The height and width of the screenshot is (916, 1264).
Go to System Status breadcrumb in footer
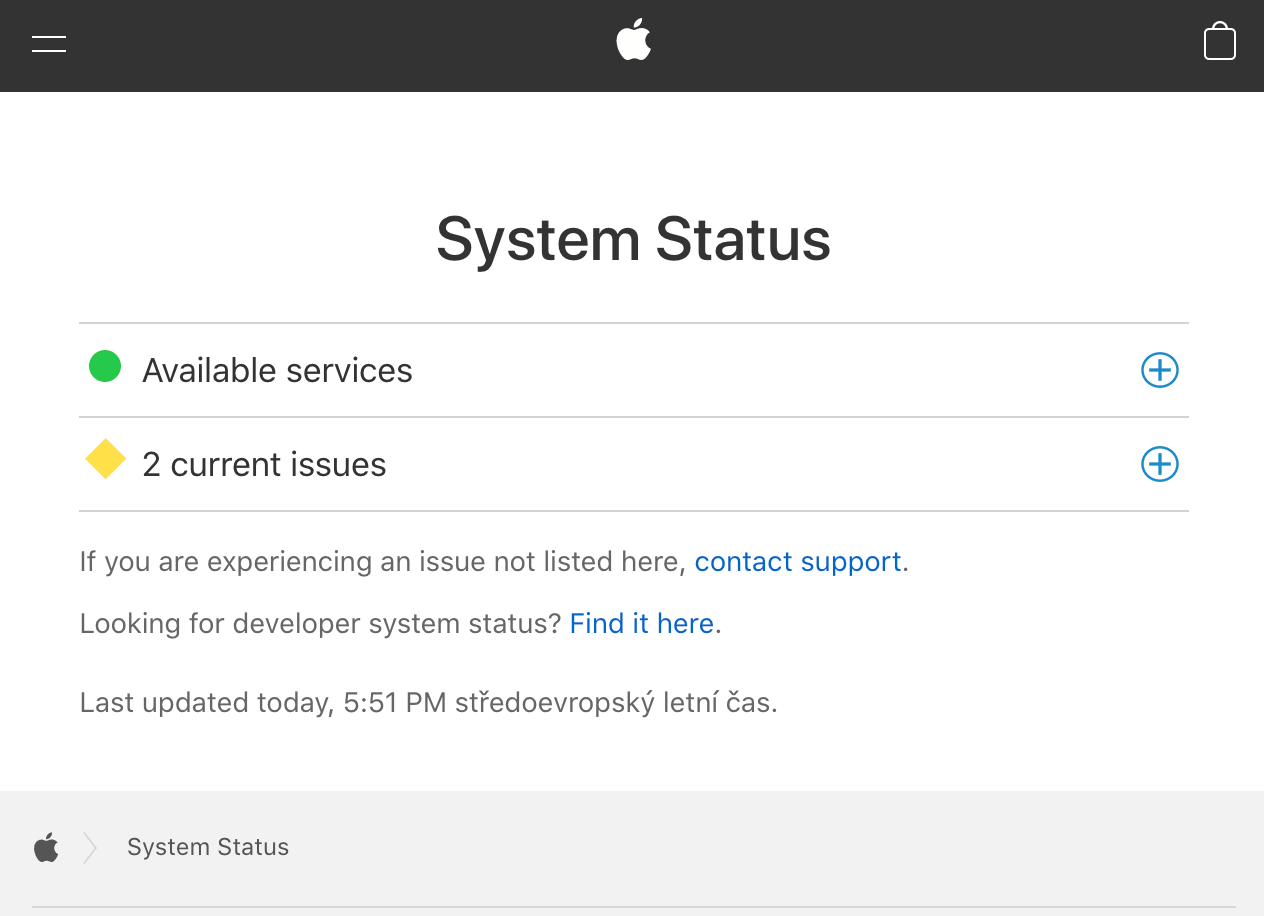pyautogui.click(x=208, y=848)
